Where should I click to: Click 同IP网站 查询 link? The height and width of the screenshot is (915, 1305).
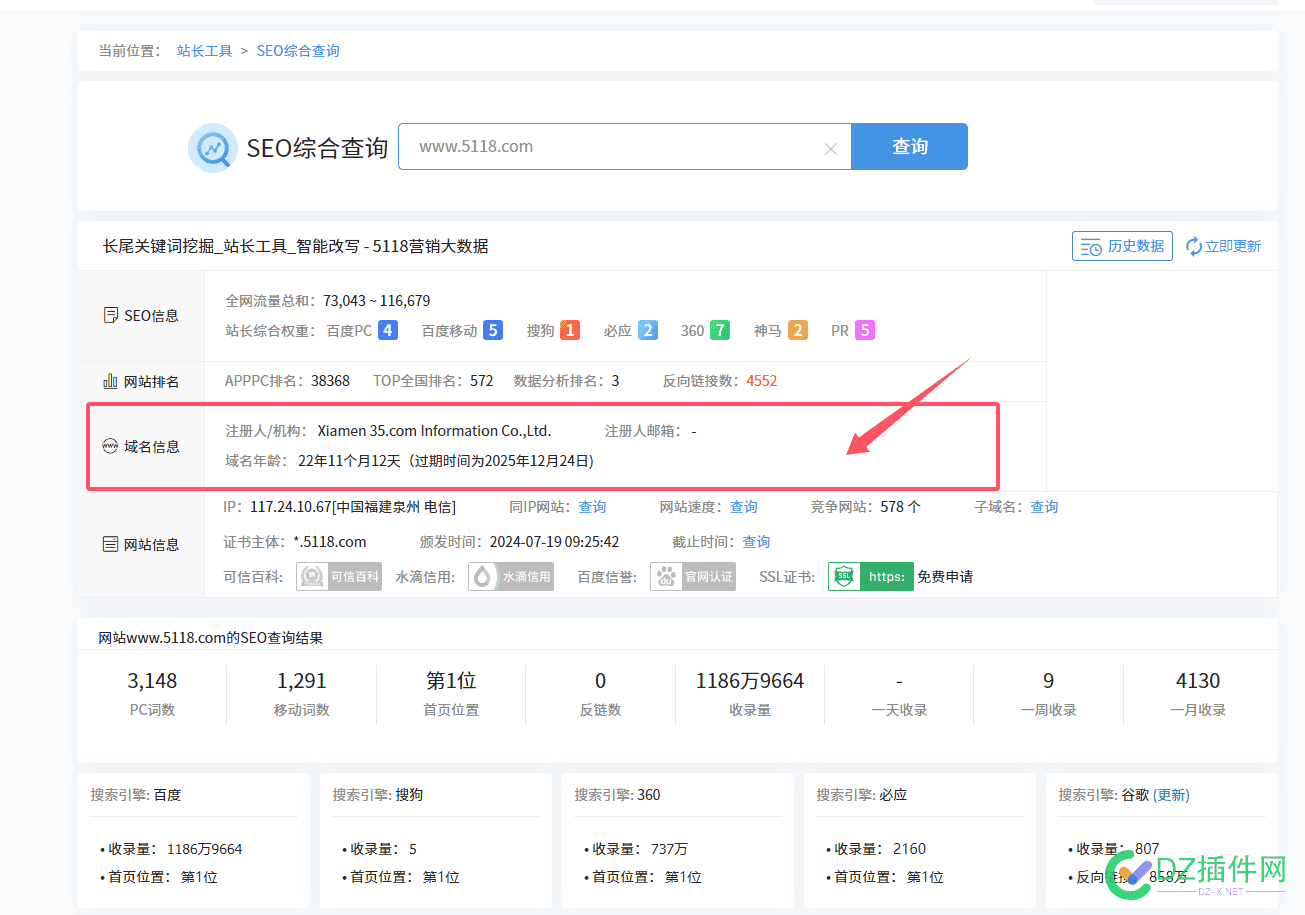pos(592,507)
